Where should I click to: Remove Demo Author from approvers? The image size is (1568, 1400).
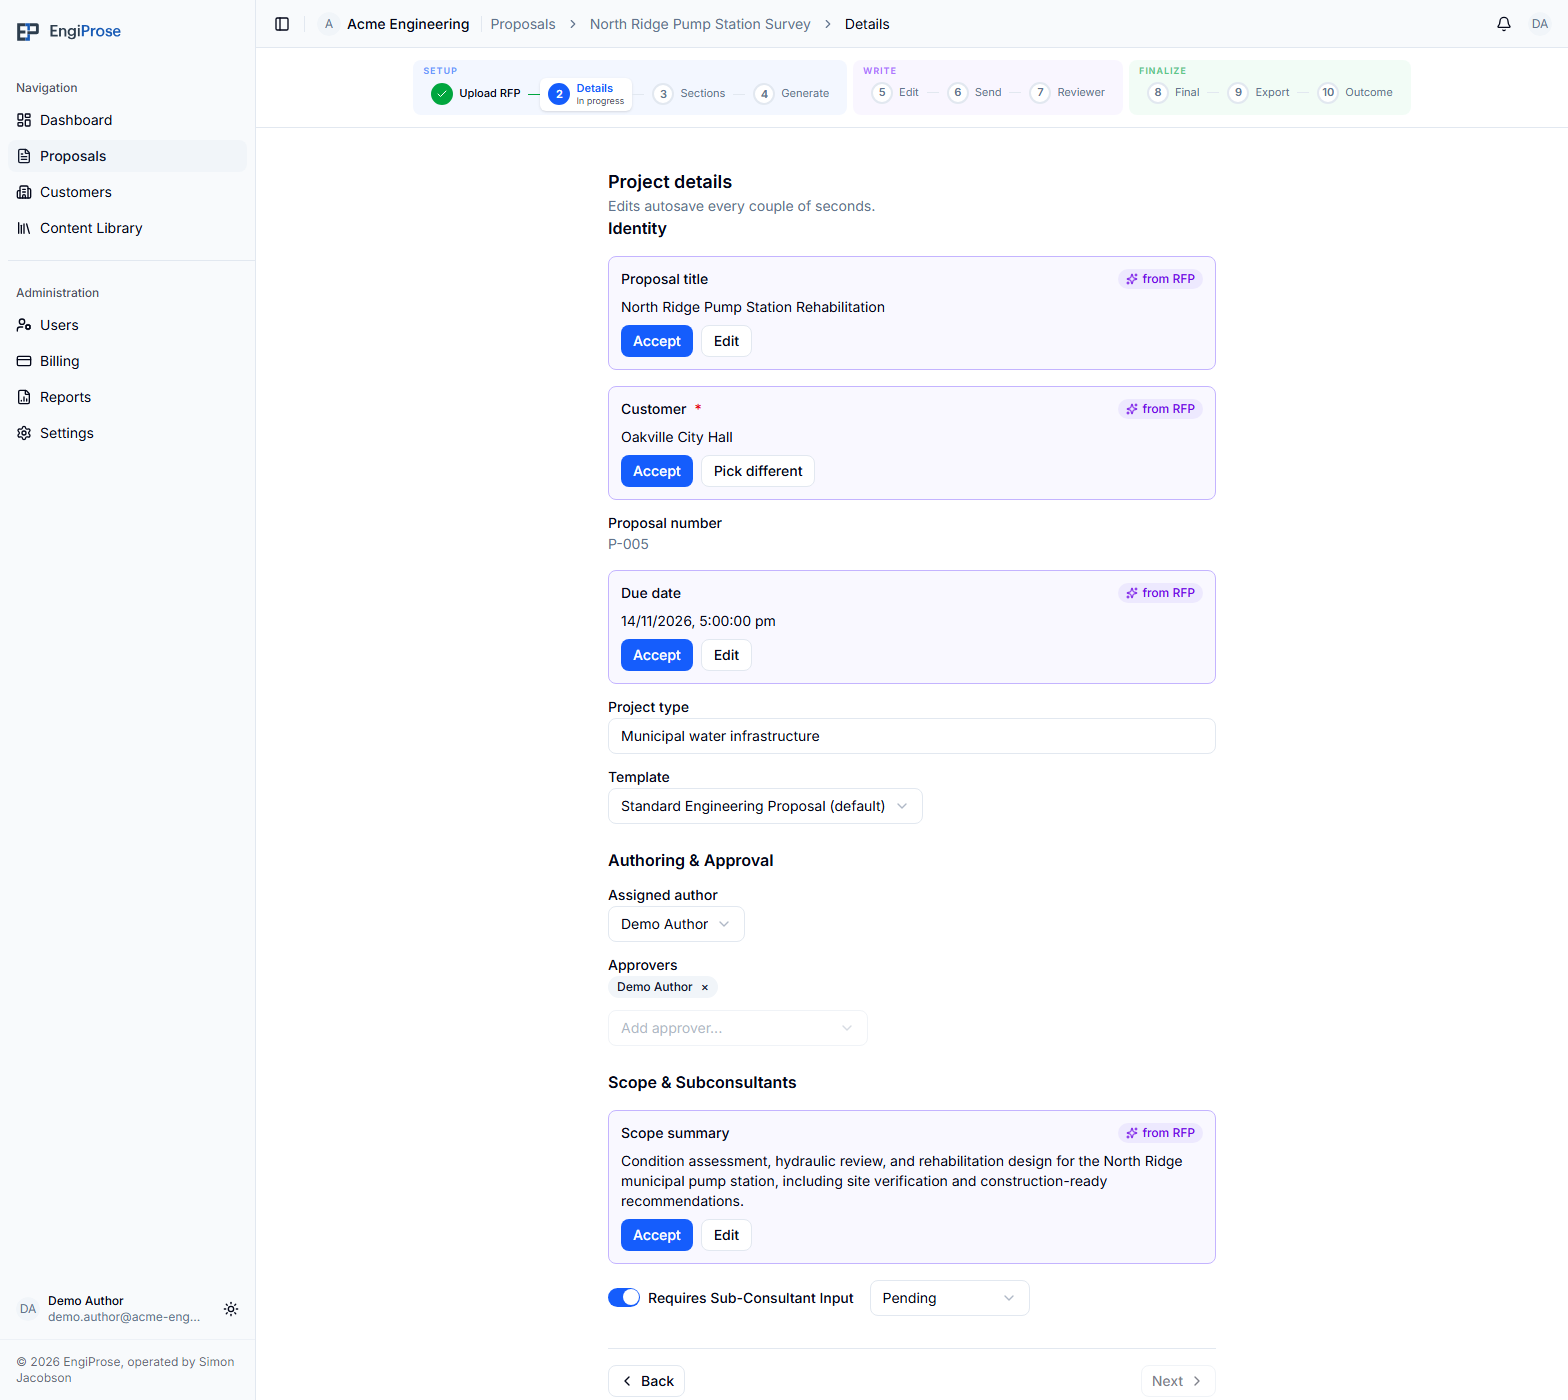pos(705,987)
